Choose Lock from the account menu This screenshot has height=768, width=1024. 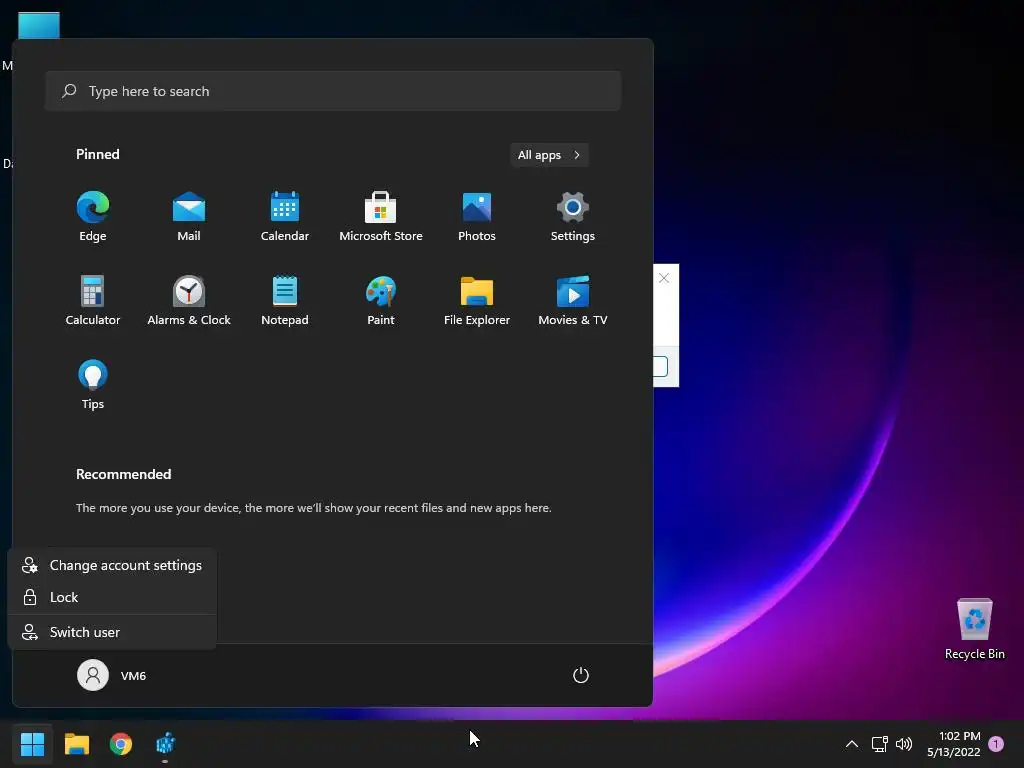[112, 598]
